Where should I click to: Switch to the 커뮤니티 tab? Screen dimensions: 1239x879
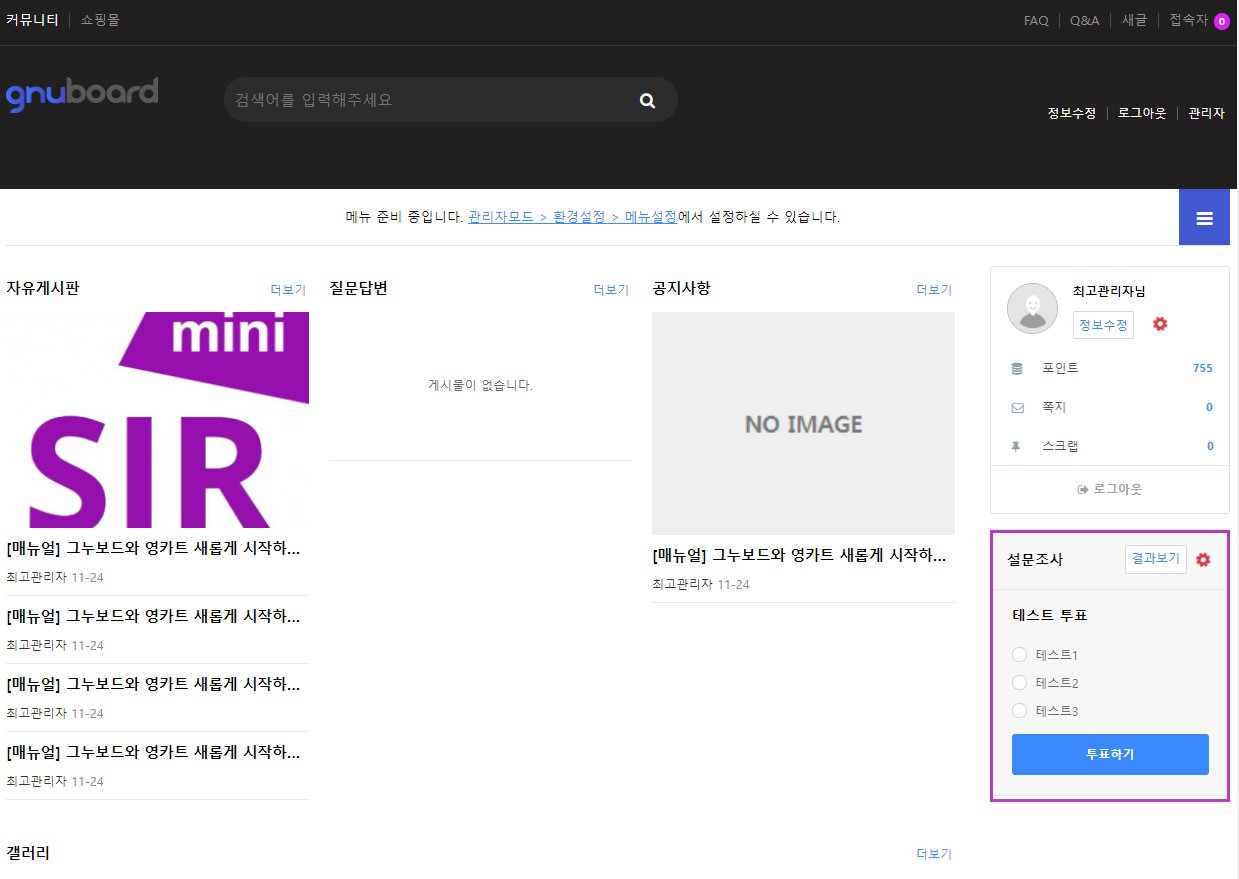tap(32, 20)
